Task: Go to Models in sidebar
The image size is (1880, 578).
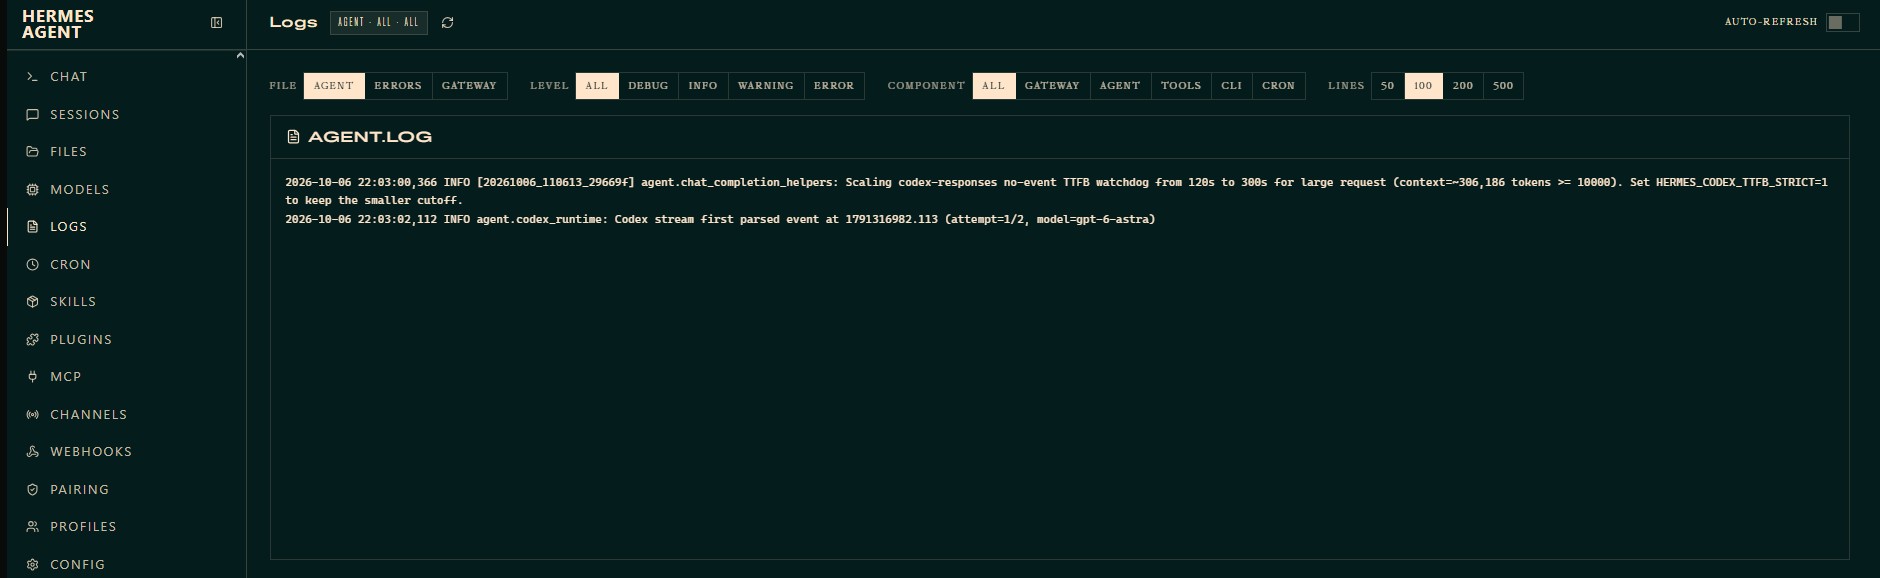Action: tap(127, 190)
